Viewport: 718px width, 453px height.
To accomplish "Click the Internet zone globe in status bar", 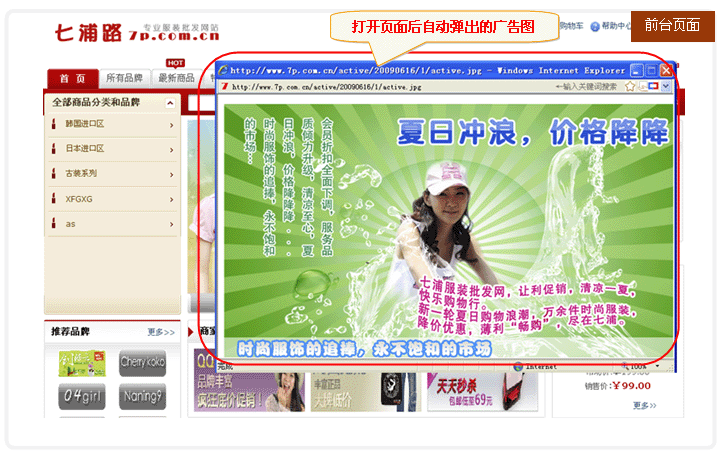I will click(518, 366).
